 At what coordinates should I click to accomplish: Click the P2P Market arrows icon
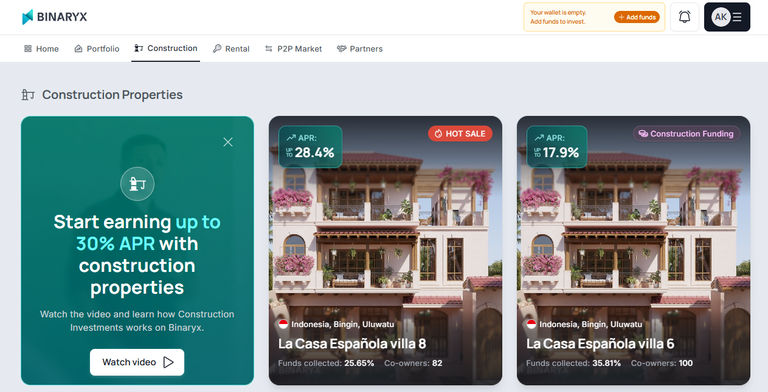(x=268, y=49)
